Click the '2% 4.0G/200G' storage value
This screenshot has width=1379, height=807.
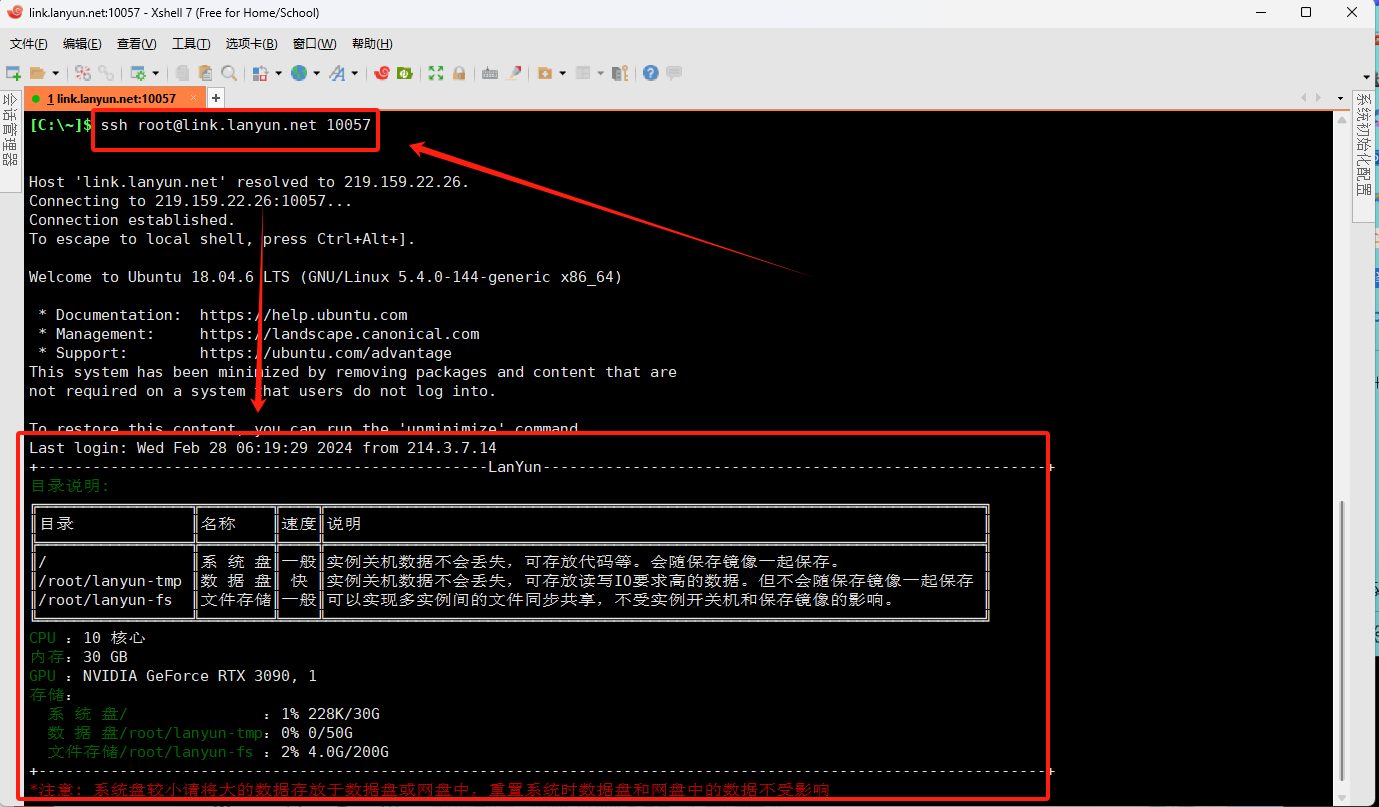coord(335,752)
